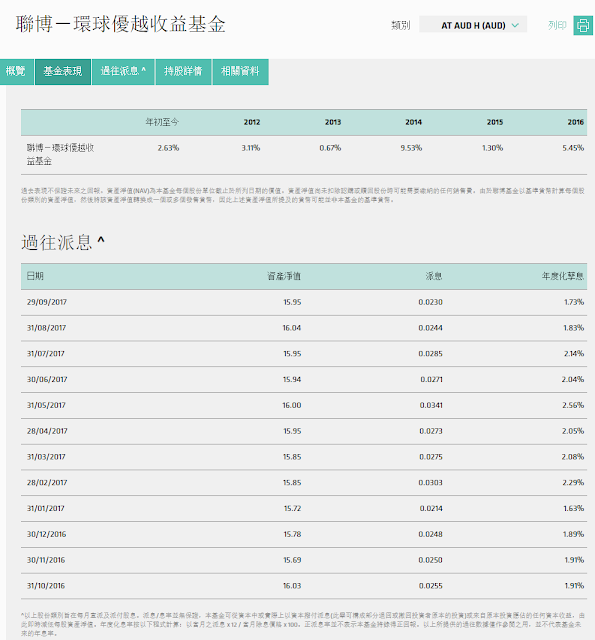This screenshot has width=595, height=640.
Task: Open the 過往派息 tab
Action: click(123, 71)
